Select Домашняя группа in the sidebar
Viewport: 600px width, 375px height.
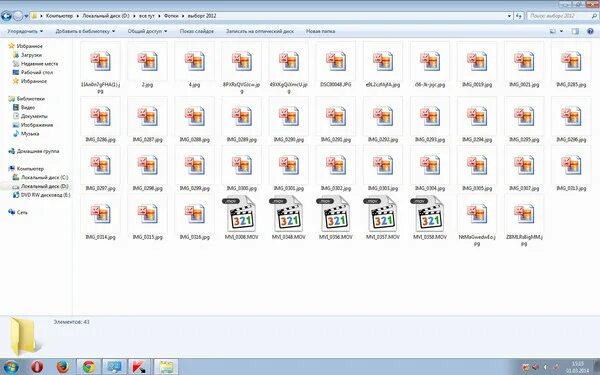click(38, 152)
